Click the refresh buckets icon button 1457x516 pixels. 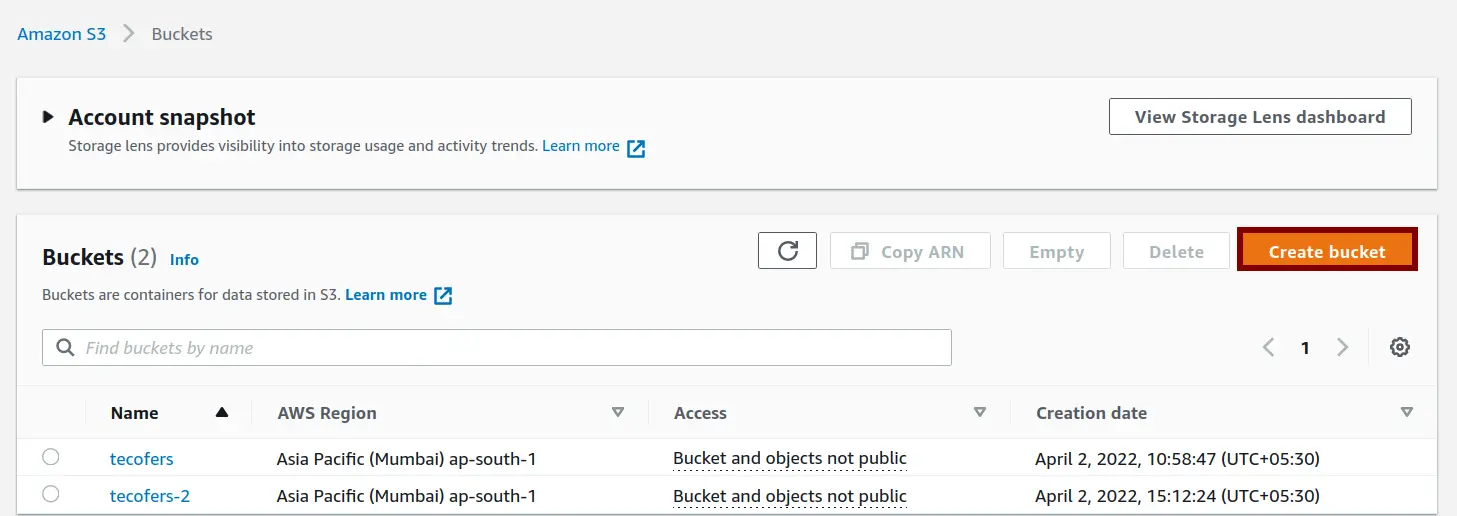787,251
